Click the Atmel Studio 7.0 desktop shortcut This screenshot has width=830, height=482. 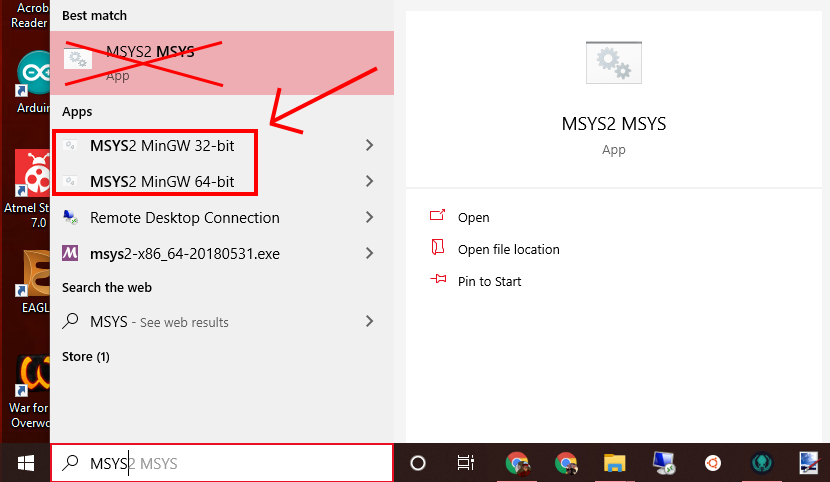[26, 189]
